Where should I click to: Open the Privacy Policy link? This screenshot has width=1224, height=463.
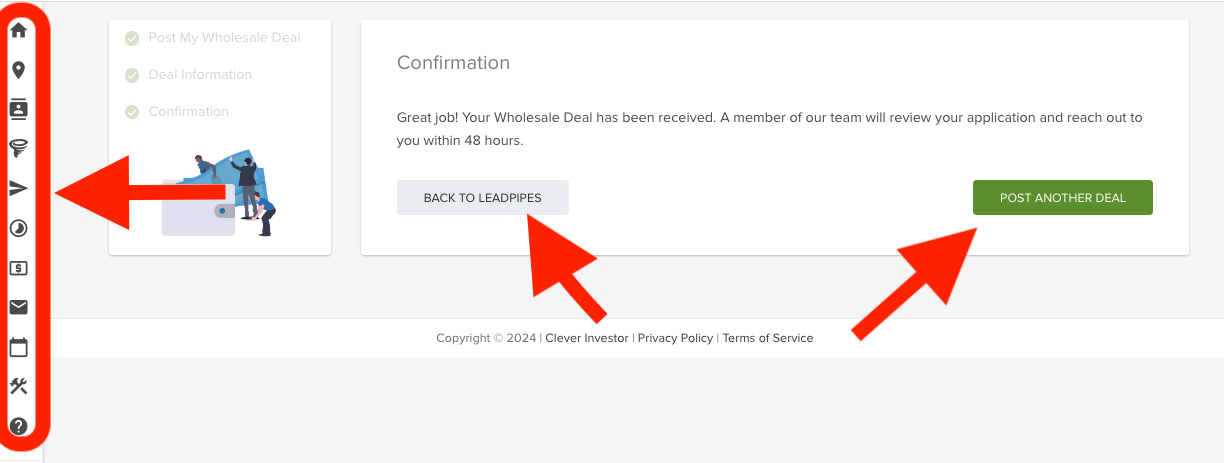point(675,338)
